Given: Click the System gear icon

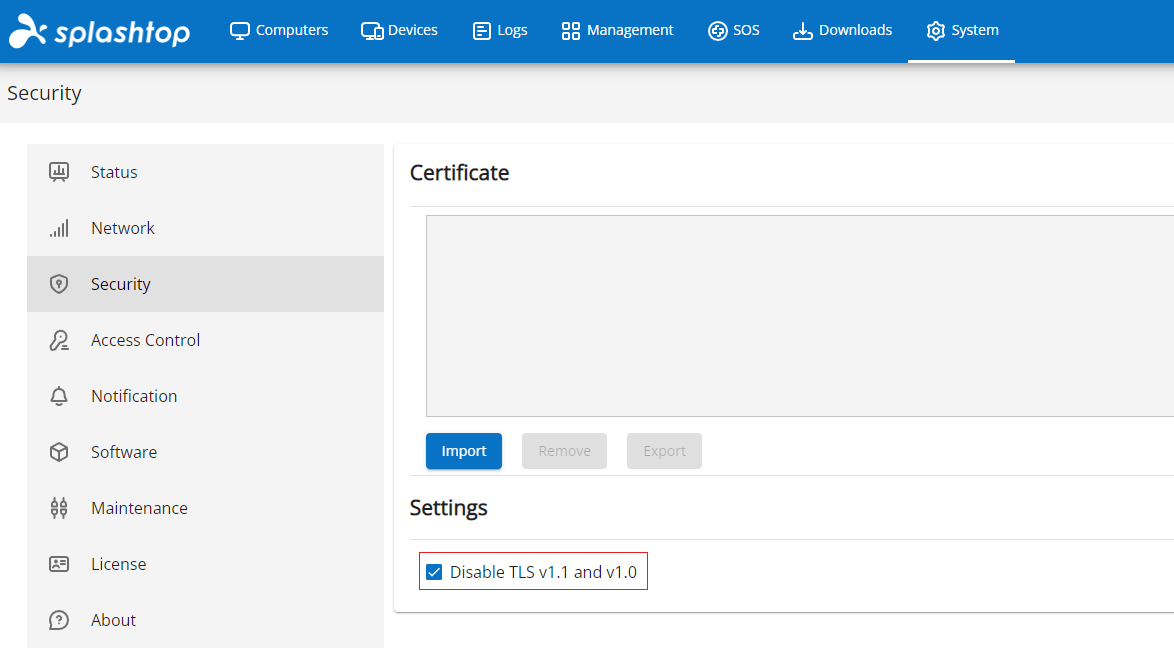Looking at the screenshot, I should [935, 31].
